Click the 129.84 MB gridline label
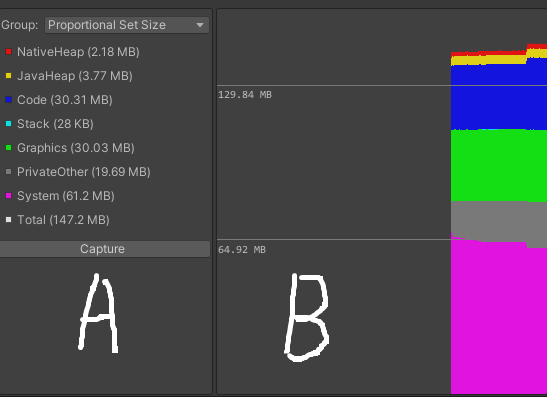This screenshot has height=397, width=547. click(245, 95)
